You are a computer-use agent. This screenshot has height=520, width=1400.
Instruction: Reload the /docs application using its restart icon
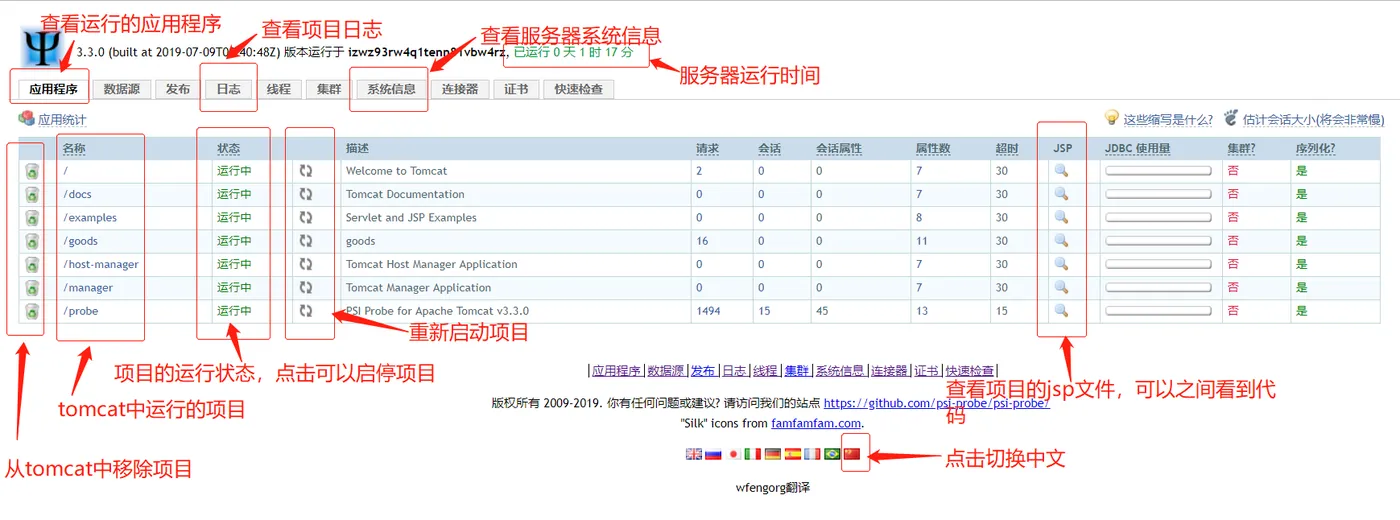306,194
